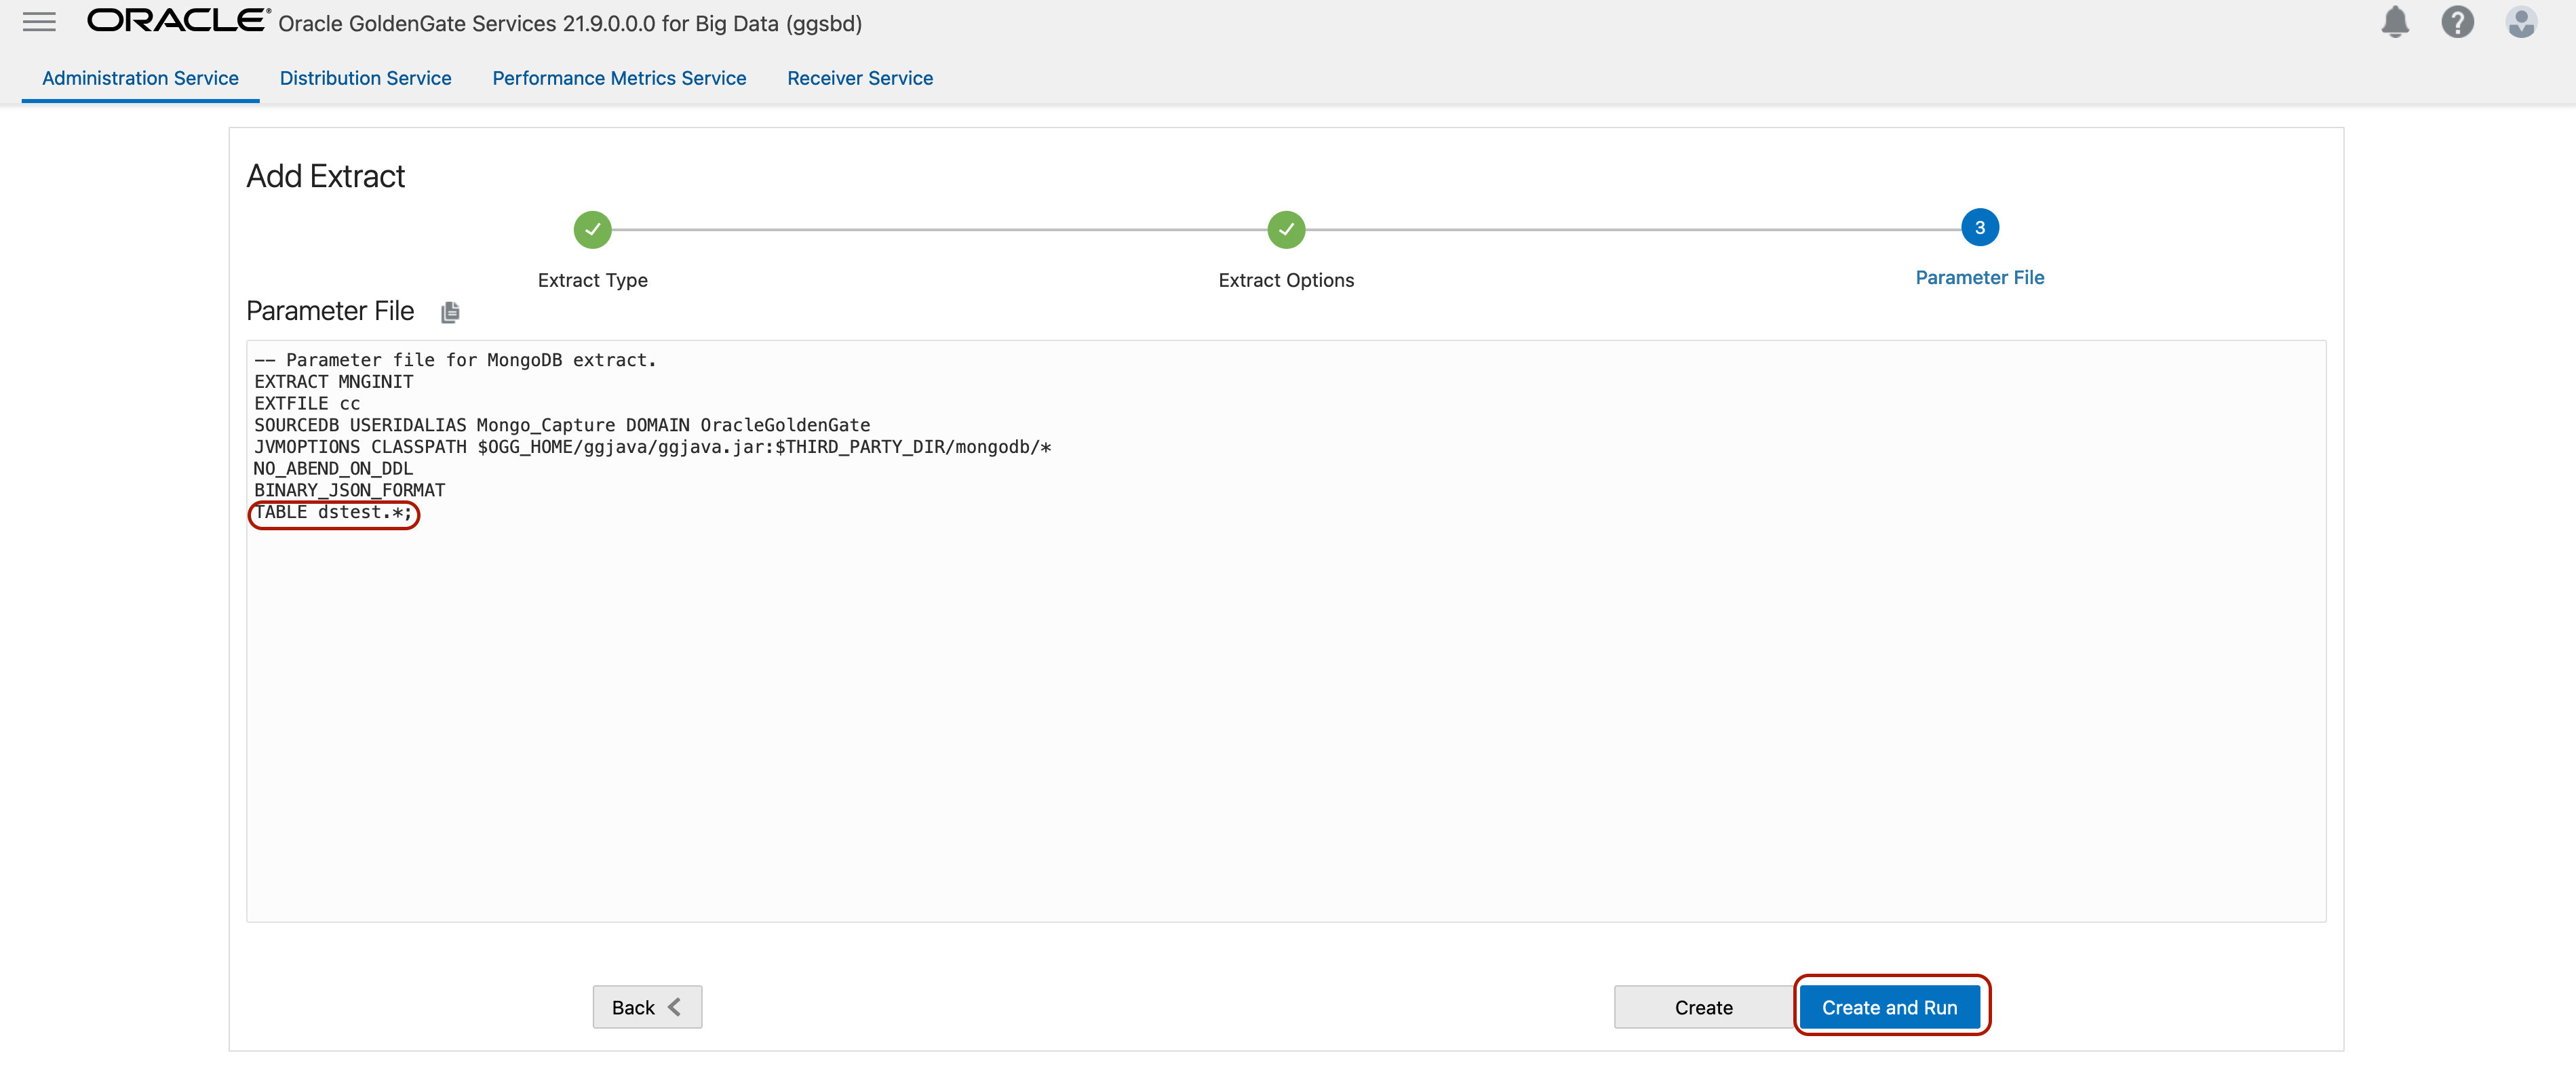Click the Create and Run button
The width and height of the screenshot is (2576, 1089).
point(1888,1007)
